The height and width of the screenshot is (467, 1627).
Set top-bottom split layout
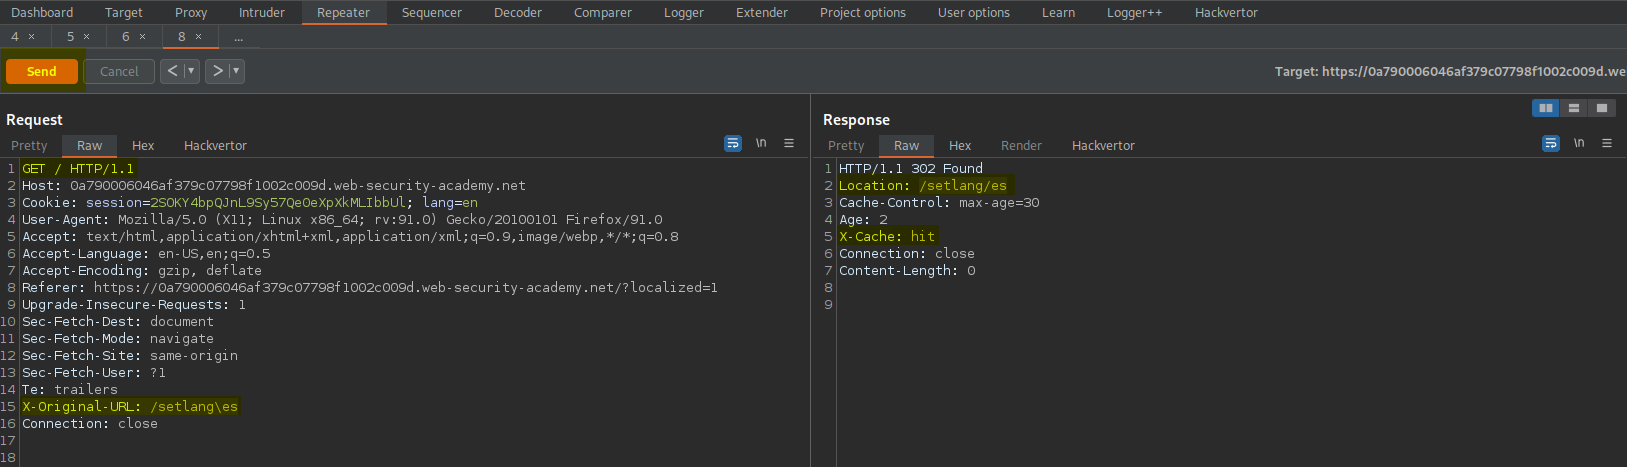(x=1574, y=108)
